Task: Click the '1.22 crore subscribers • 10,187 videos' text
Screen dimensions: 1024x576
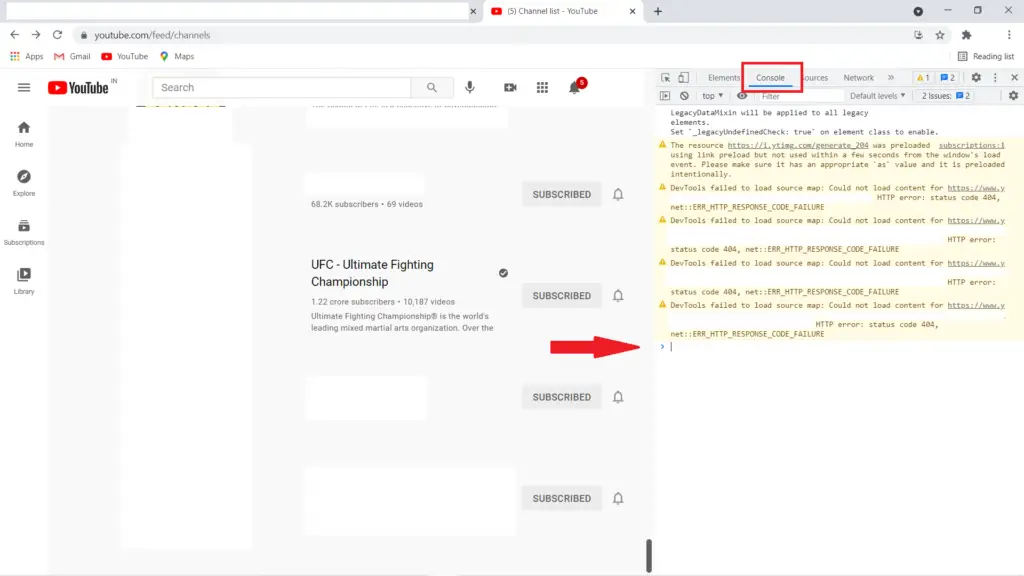Action: tap(383, 302)
